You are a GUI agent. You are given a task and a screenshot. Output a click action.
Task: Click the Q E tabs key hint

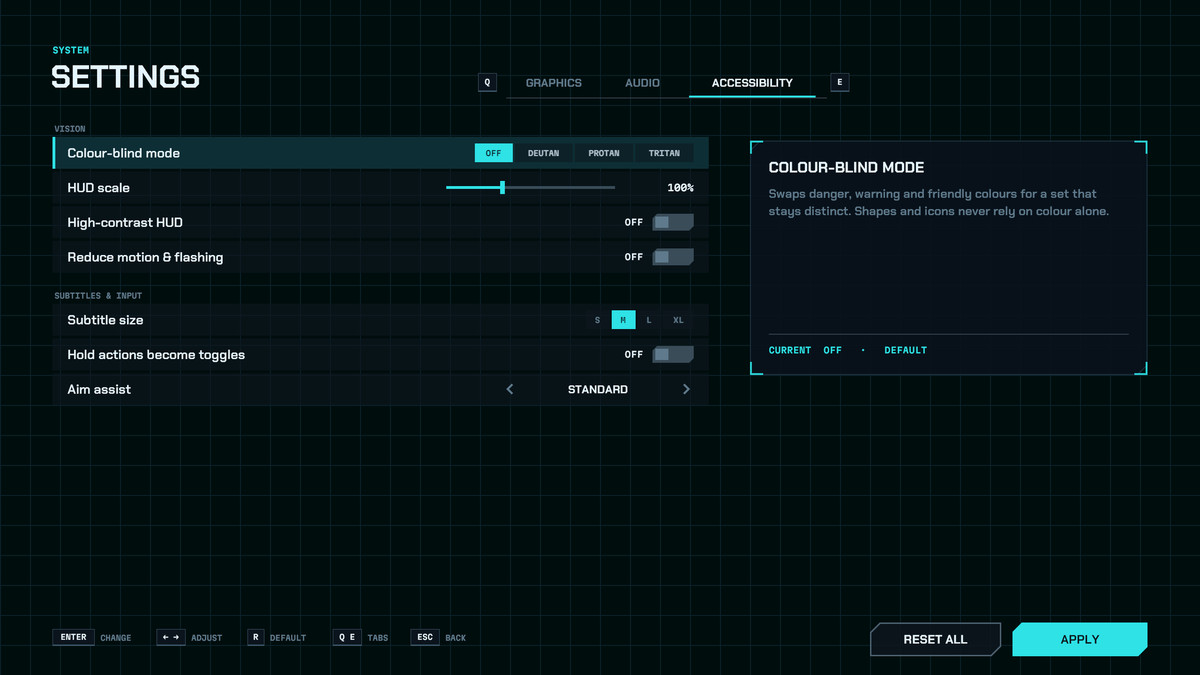347,637
